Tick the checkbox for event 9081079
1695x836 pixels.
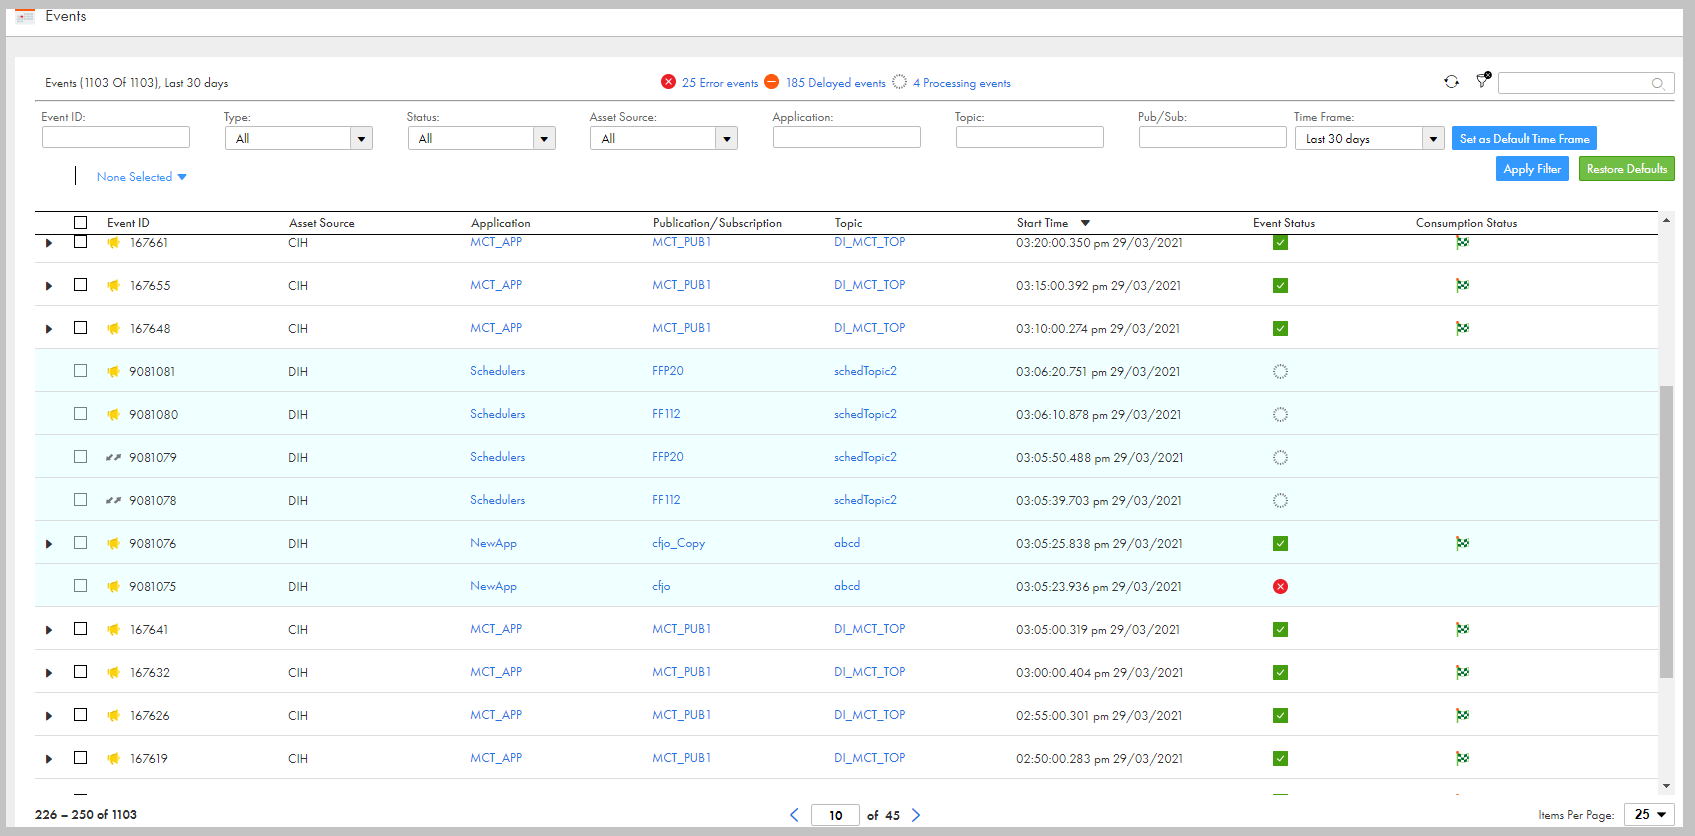point(81,456)
